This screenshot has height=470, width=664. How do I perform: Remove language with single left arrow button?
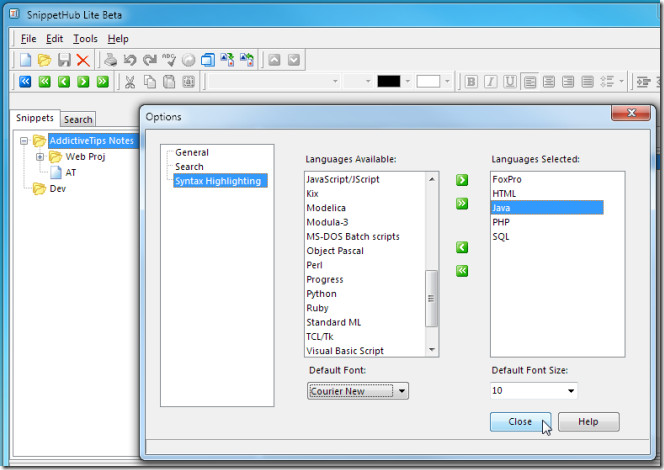coord(462,247)
